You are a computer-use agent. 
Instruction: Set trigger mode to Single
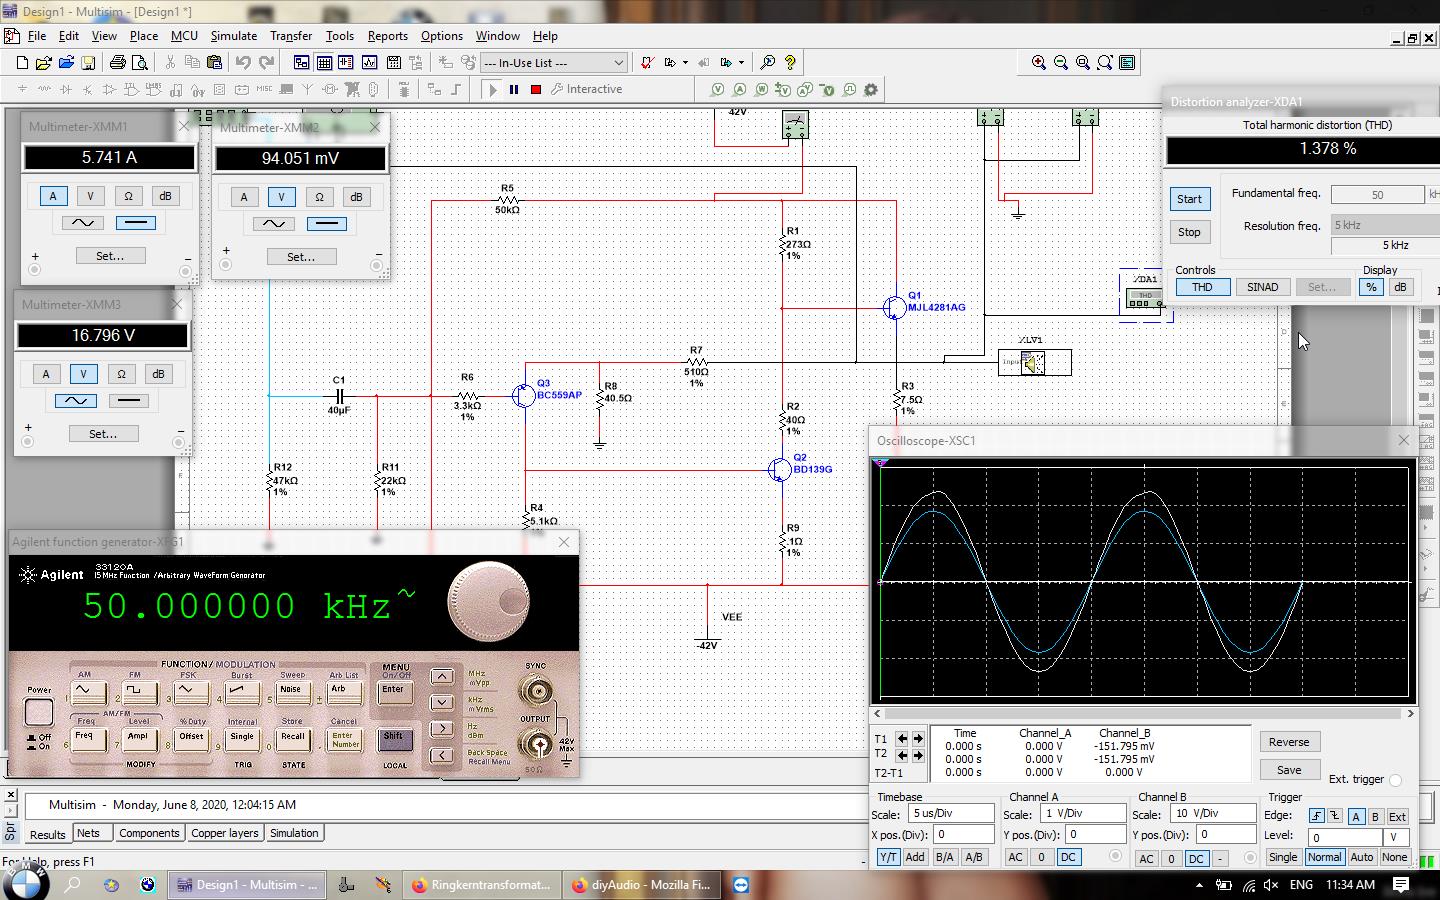point(1283,857)
